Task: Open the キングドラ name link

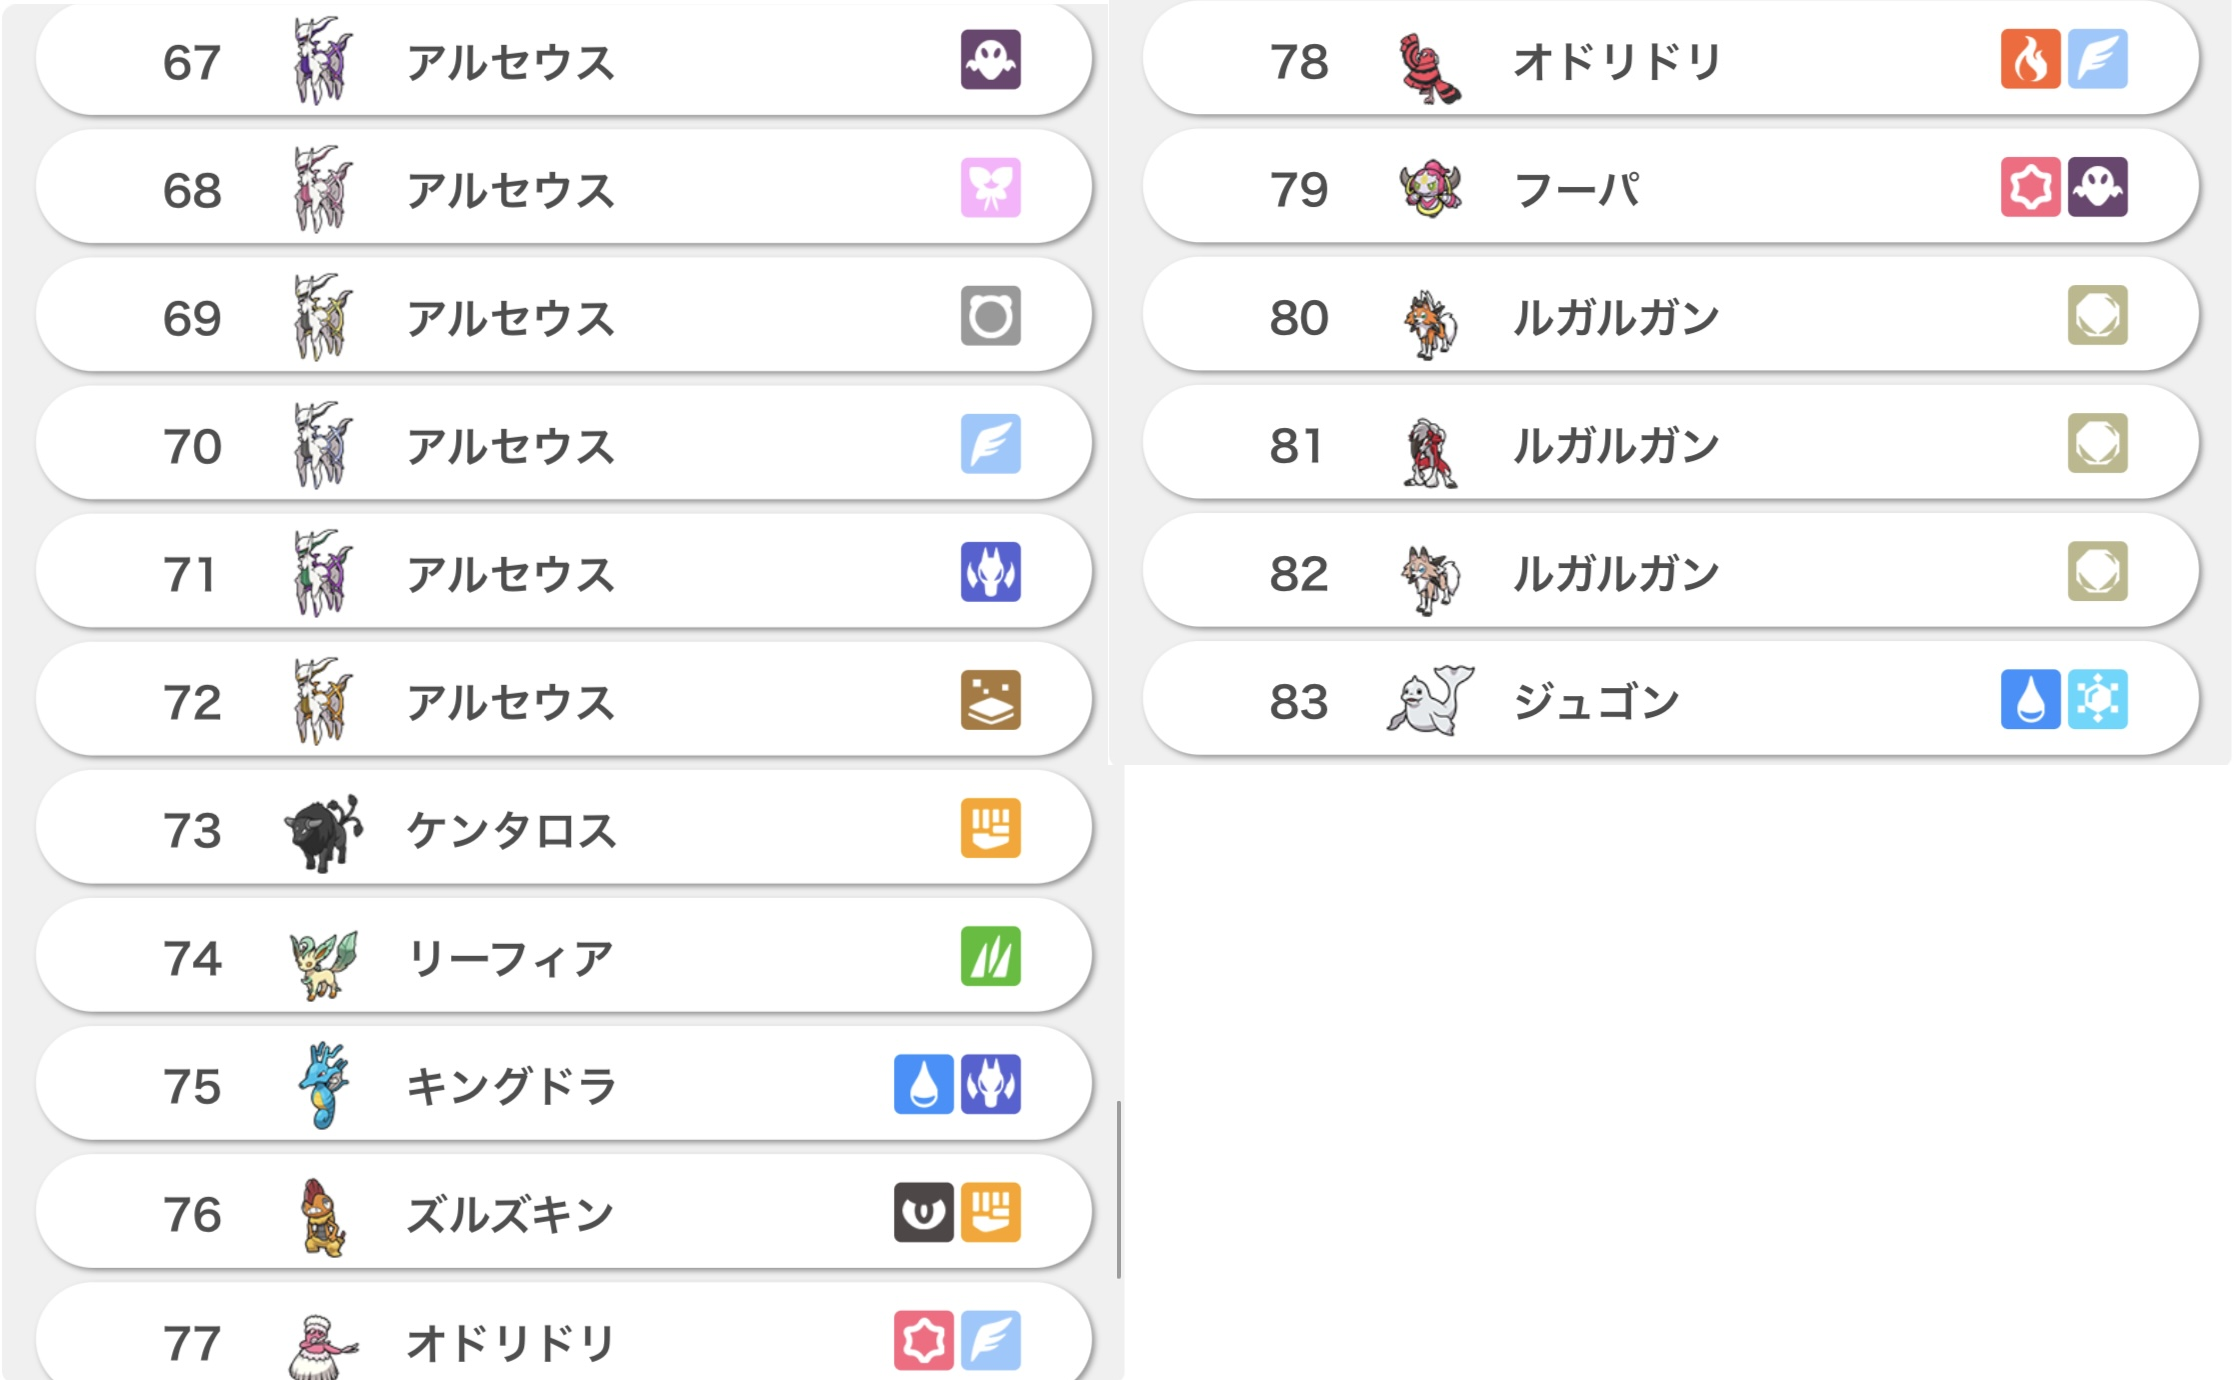Action: pos(510,1086)
